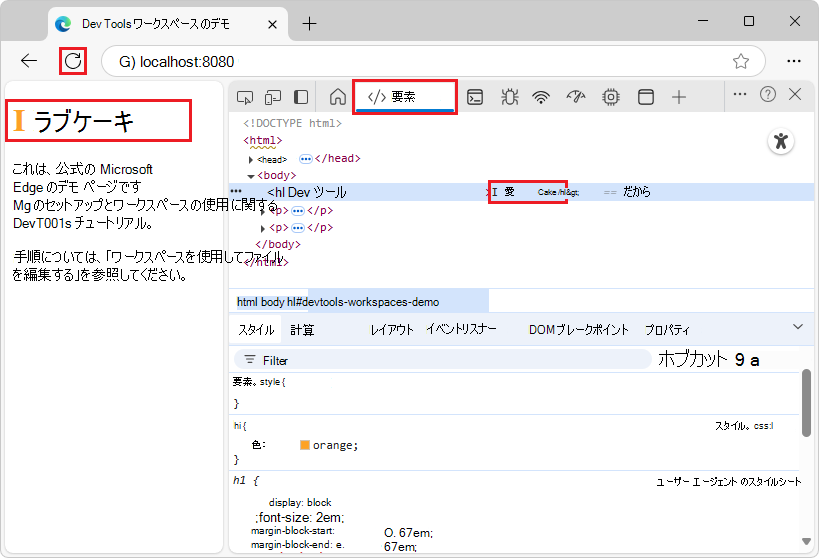Open the Performance gauge tool
Screen dimensions: 819x558
click(x=576, y=97)
